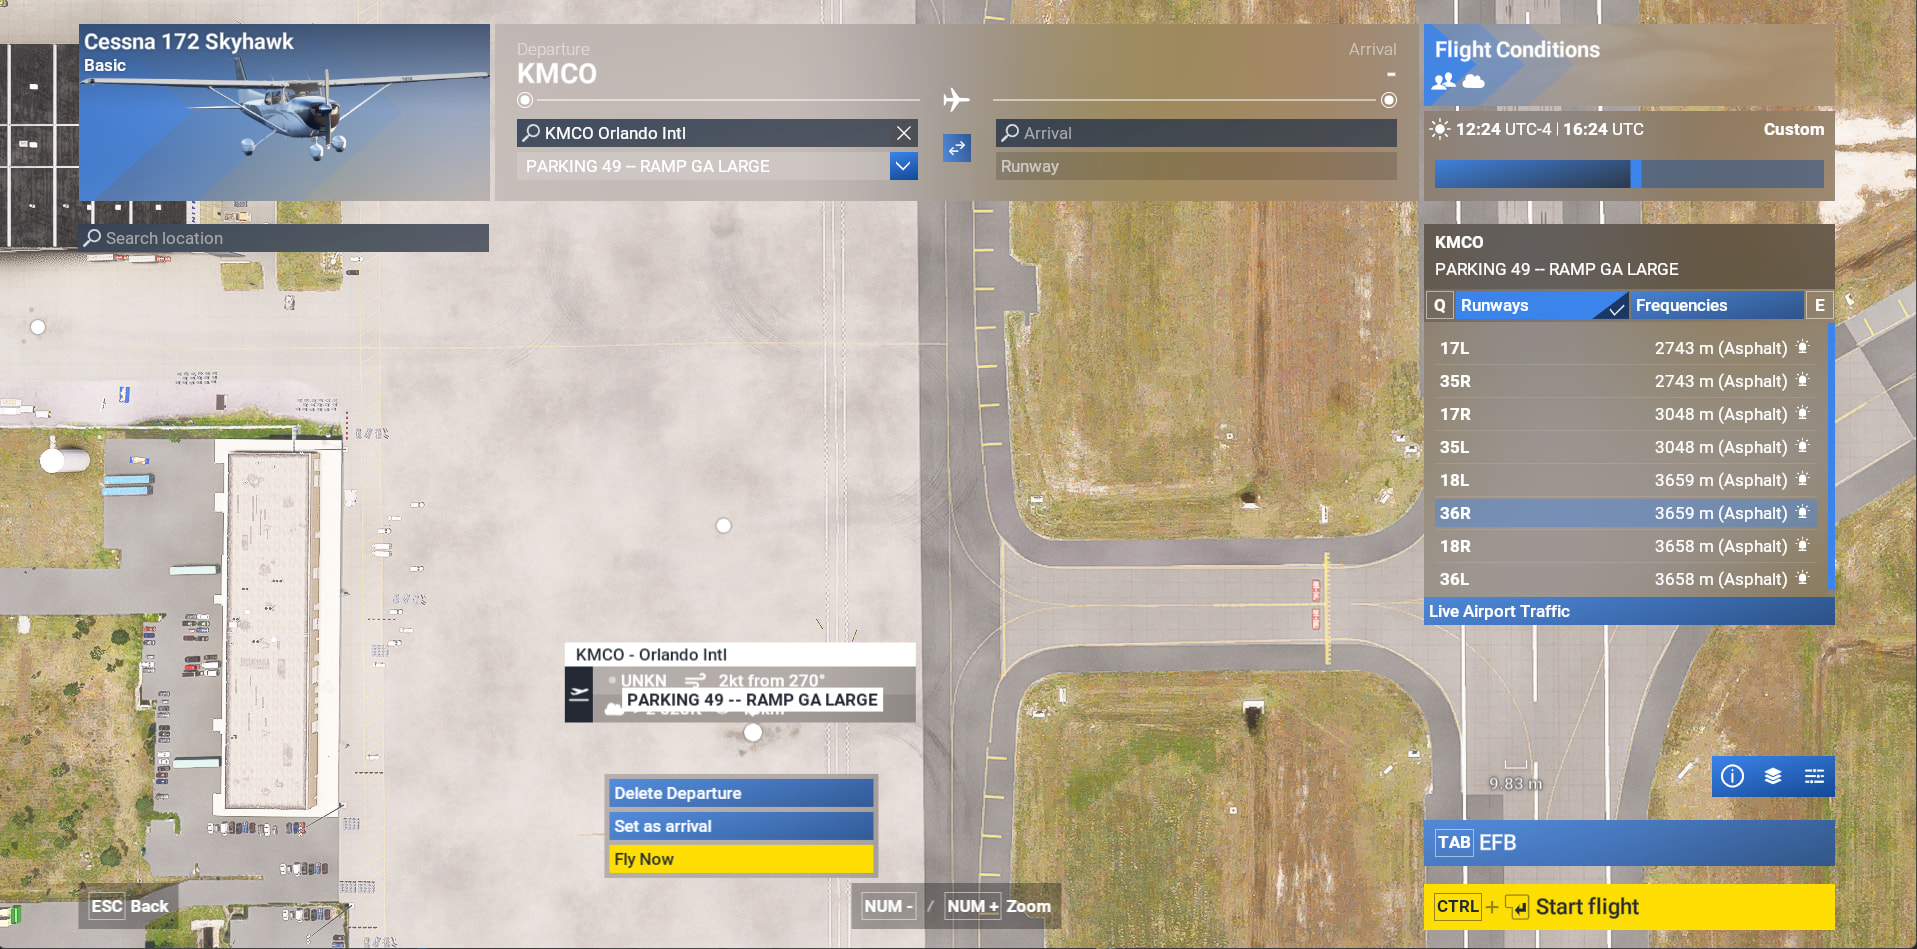Open the Live Airport Traffic section
1917x949 pixels.
pyautogui.click(x=1630, y=611)
